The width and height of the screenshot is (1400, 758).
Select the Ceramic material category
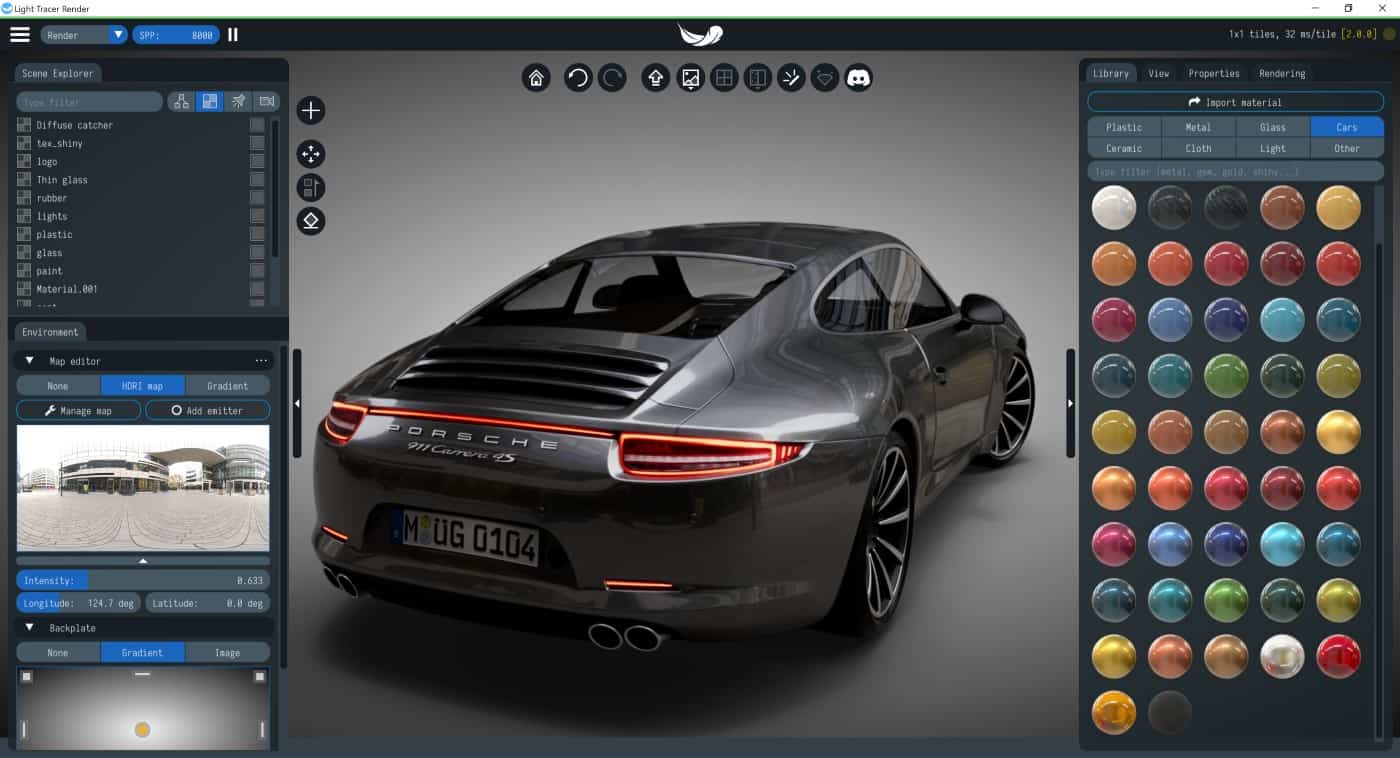point(1124,148)
